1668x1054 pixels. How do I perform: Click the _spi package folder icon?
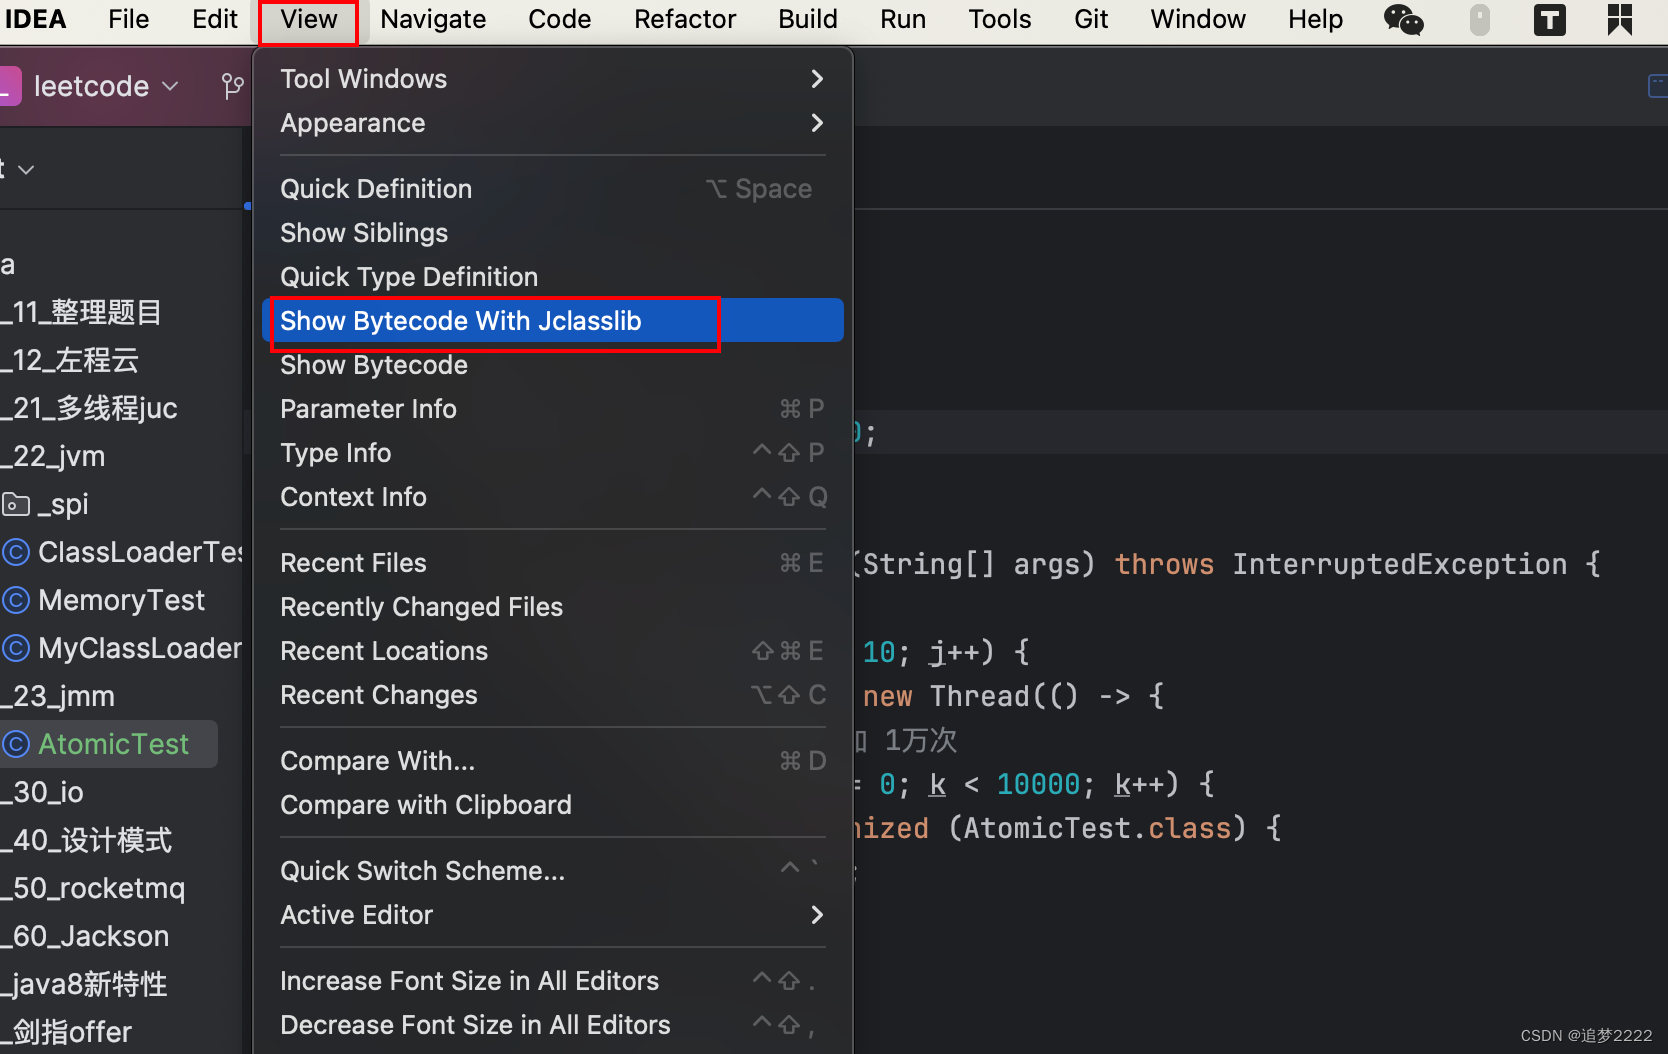pyautogui.click(x=15, y=504)
